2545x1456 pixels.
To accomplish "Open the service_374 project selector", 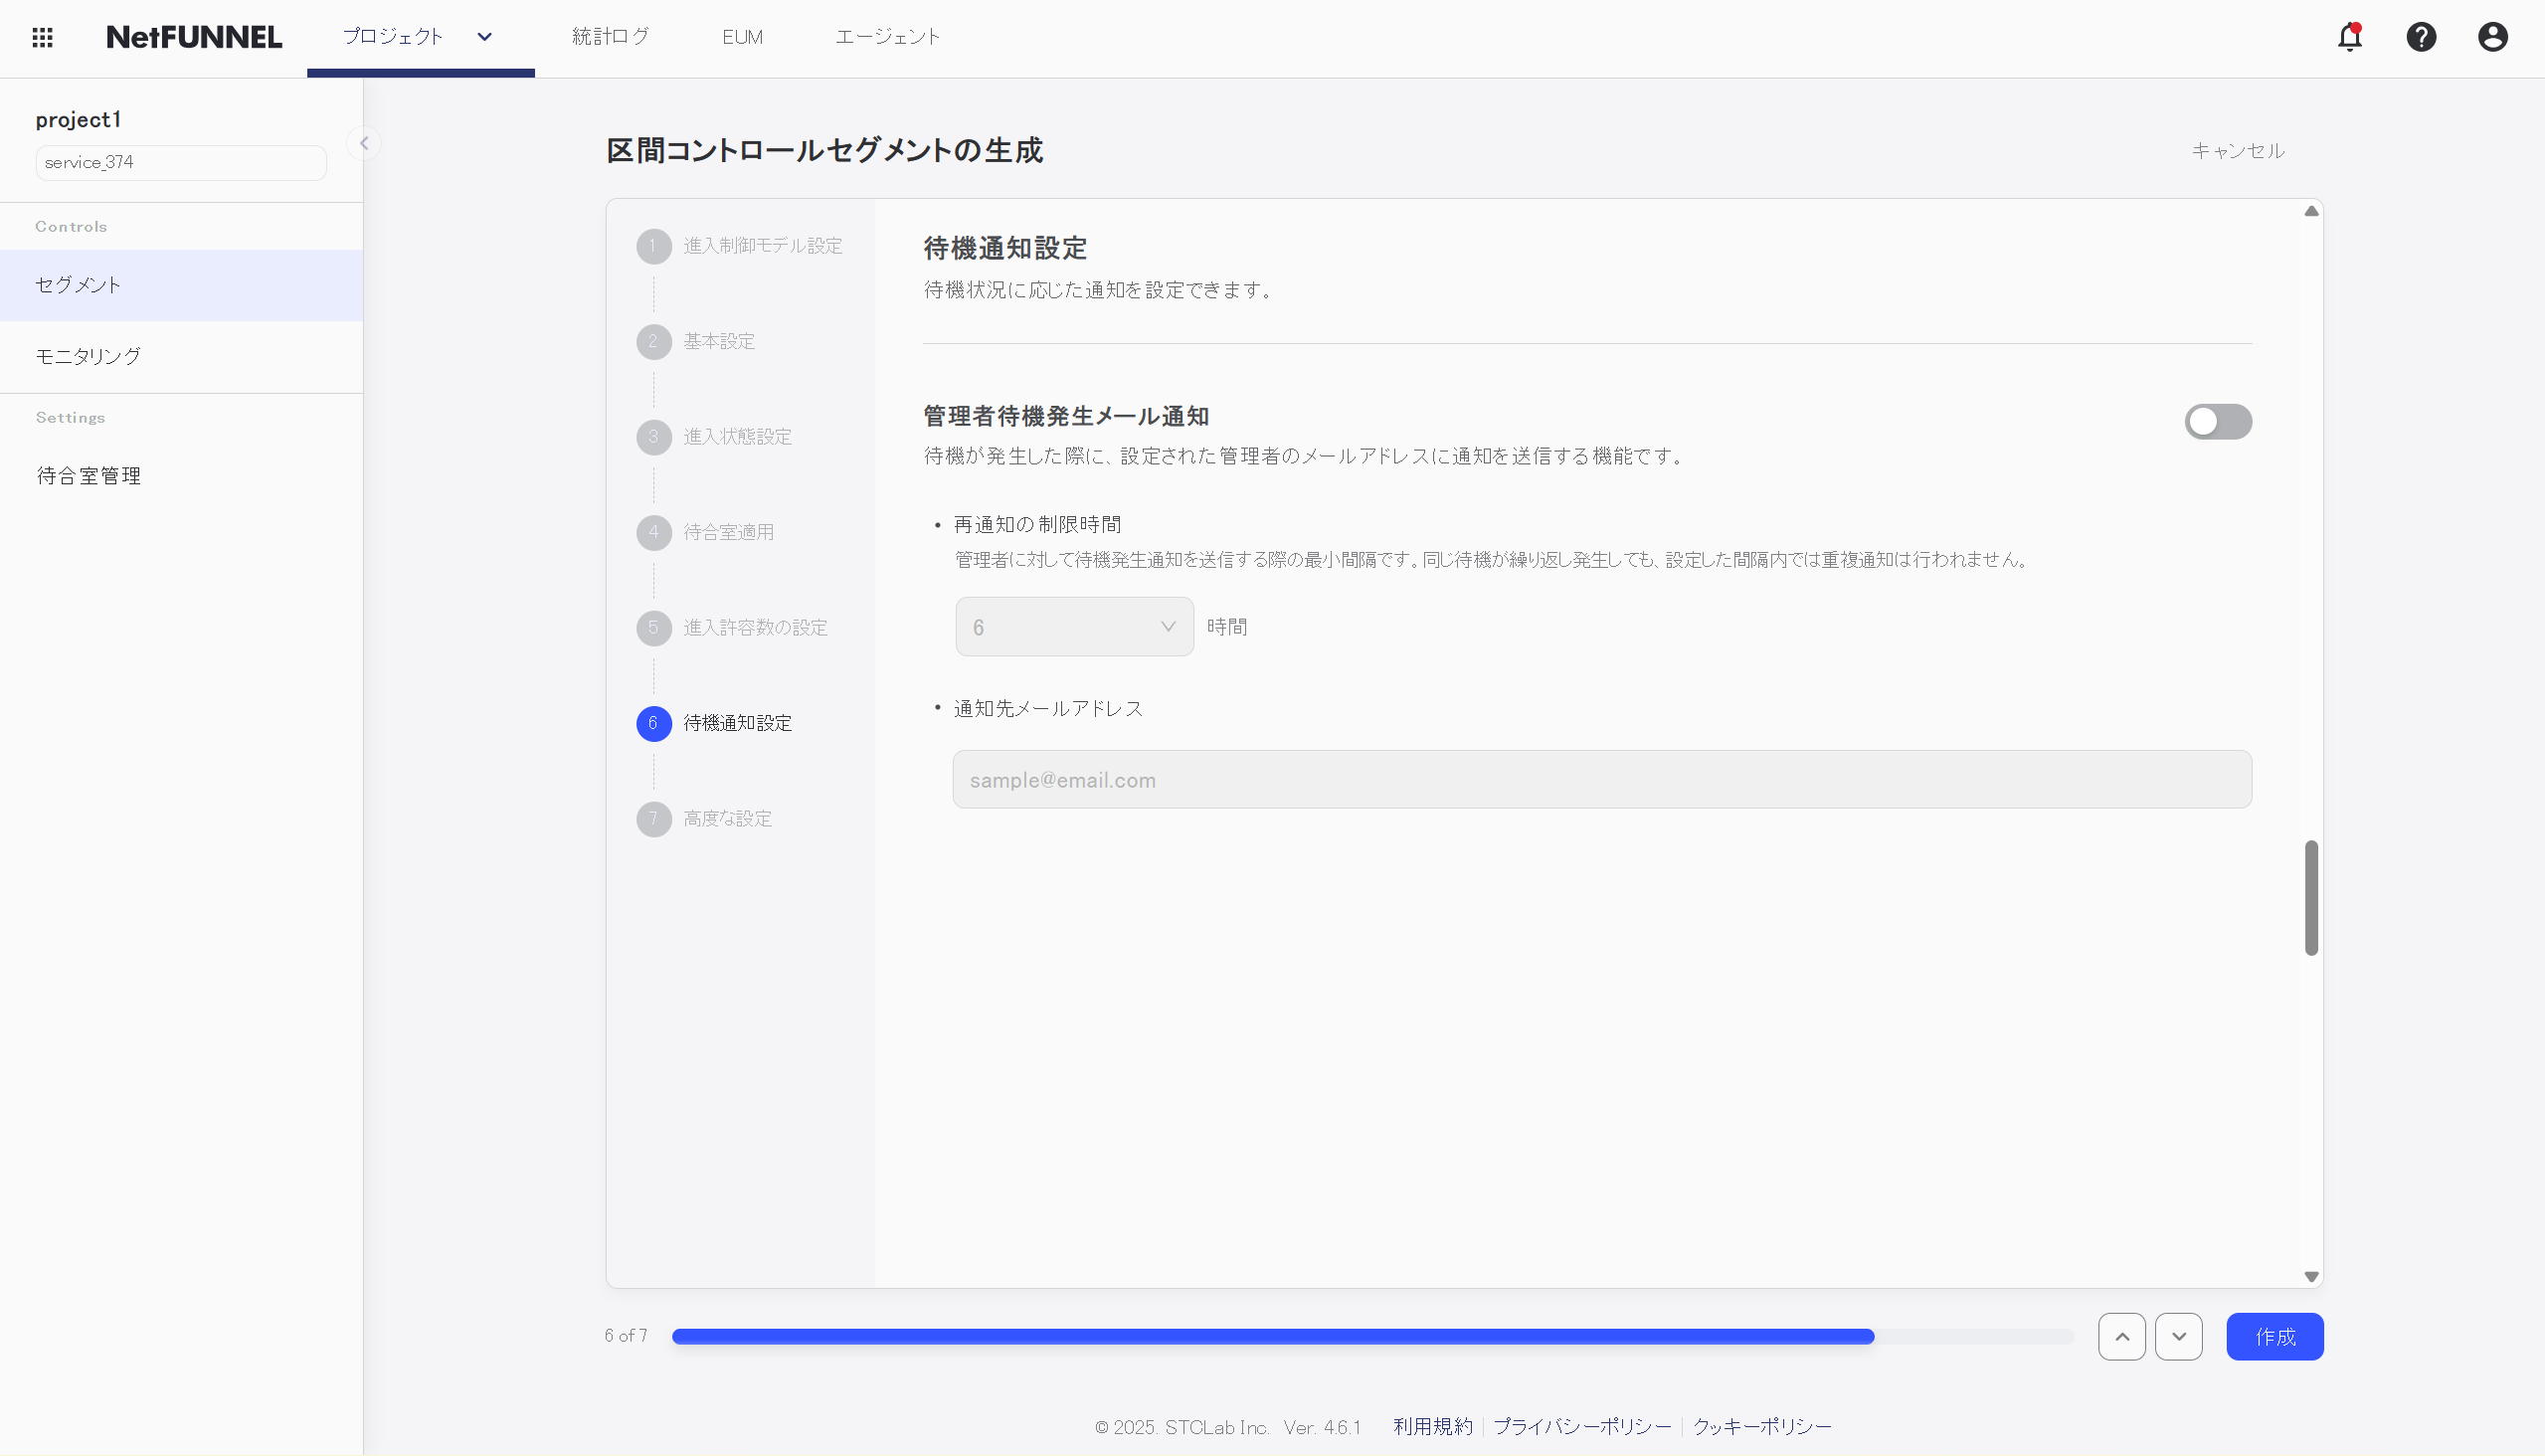I will click(180, 162).
